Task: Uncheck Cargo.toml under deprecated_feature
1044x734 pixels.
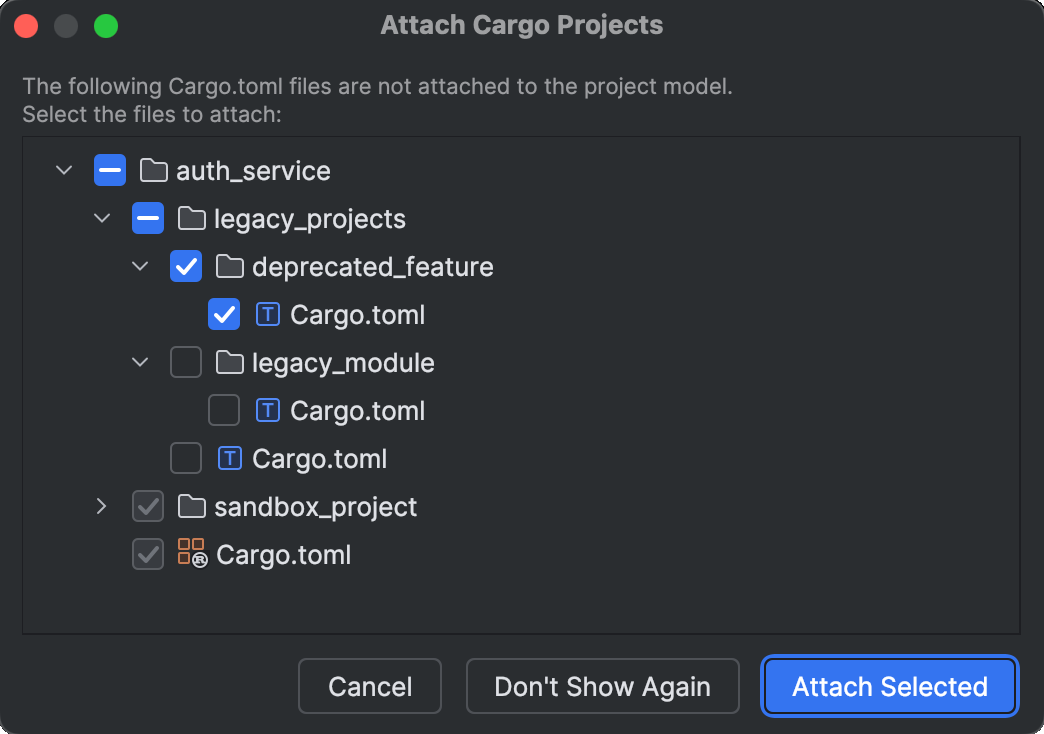Action: pos(224,314)
